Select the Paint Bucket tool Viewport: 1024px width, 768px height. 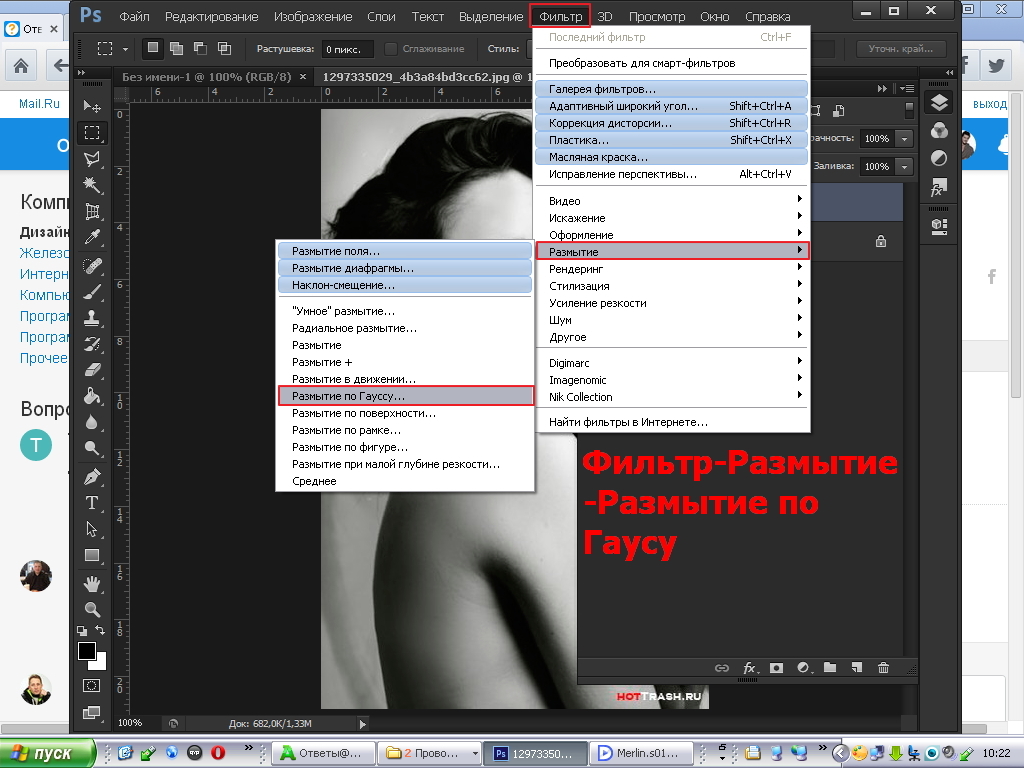[x=92, y=396]
